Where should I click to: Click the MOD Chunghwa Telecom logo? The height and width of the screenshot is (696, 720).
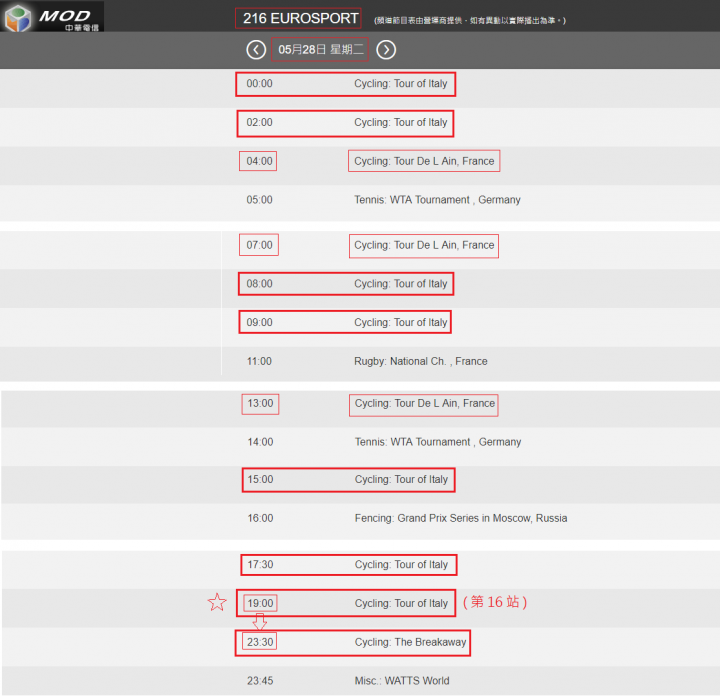click(52, 17)
